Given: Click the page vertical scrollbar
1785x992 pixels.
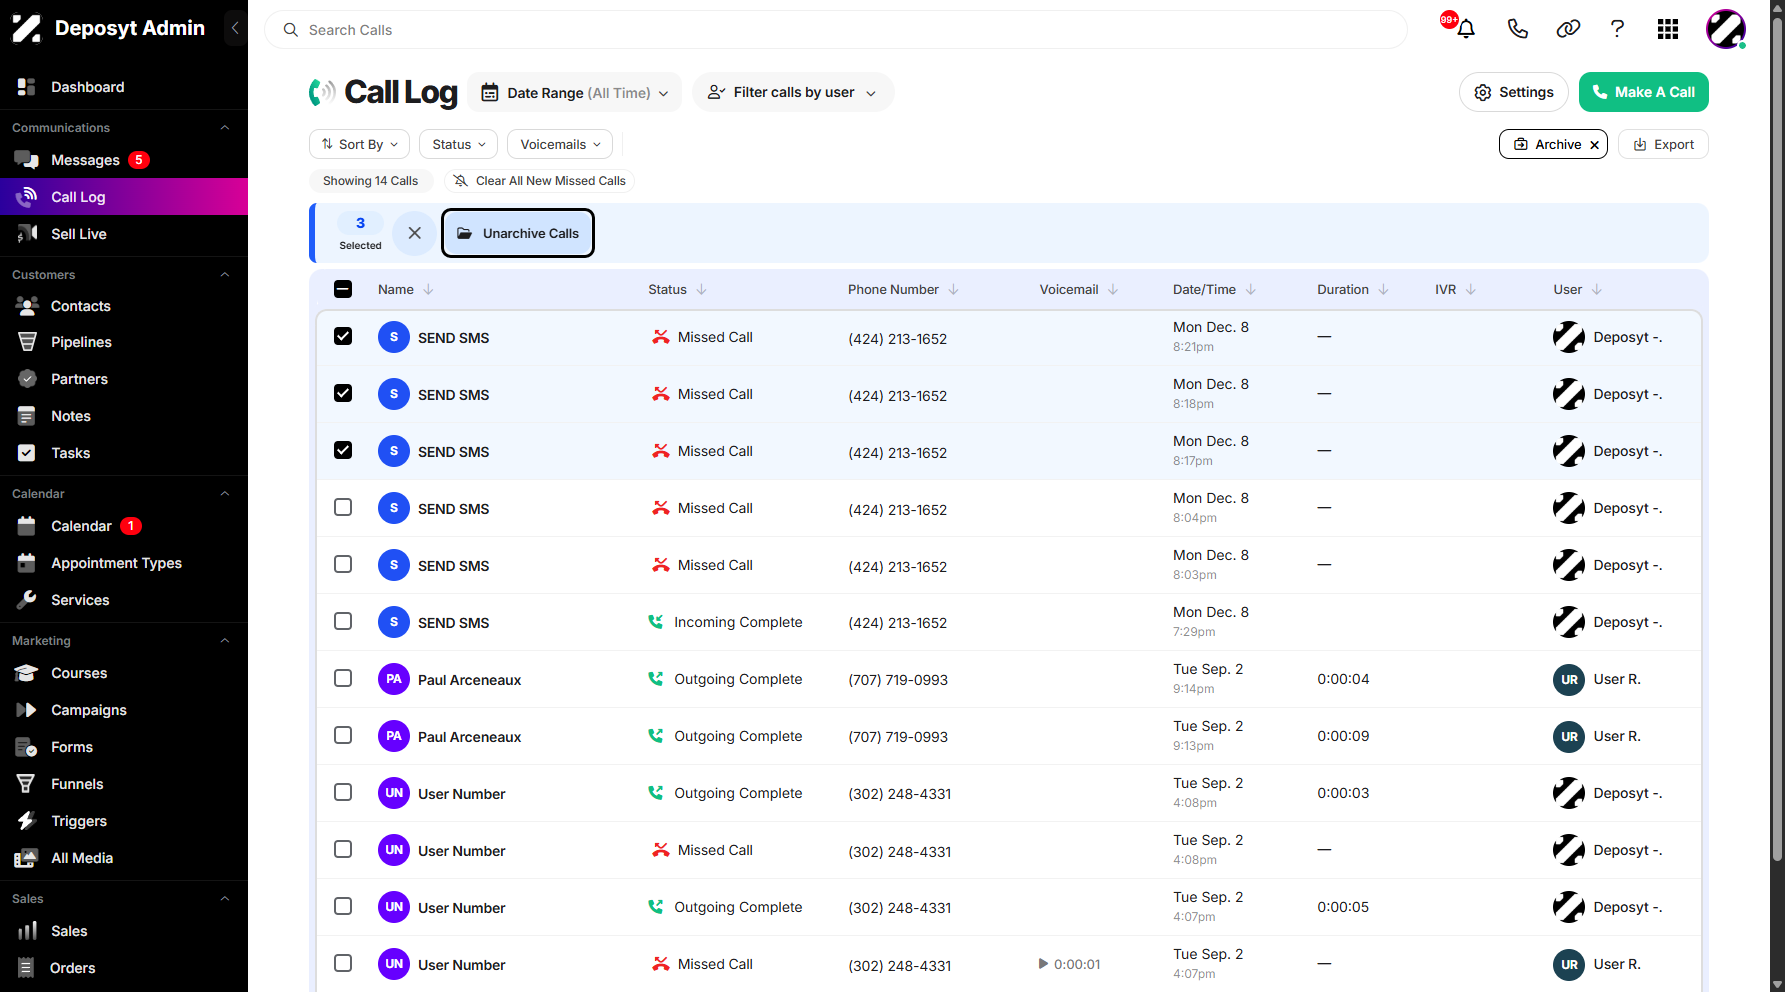Looking at the screenshot, I should click(1777, 440).
